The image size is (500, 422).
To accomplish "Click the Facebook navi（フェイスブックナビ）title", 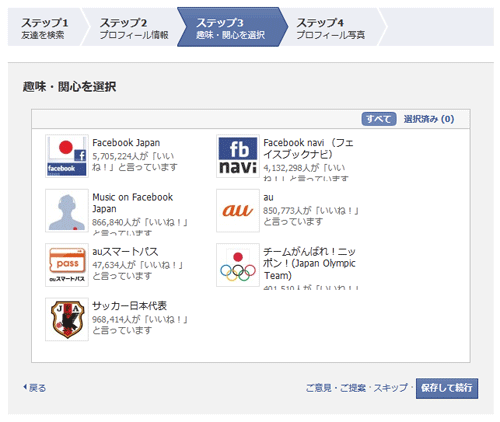I will [x=308, y=148].
